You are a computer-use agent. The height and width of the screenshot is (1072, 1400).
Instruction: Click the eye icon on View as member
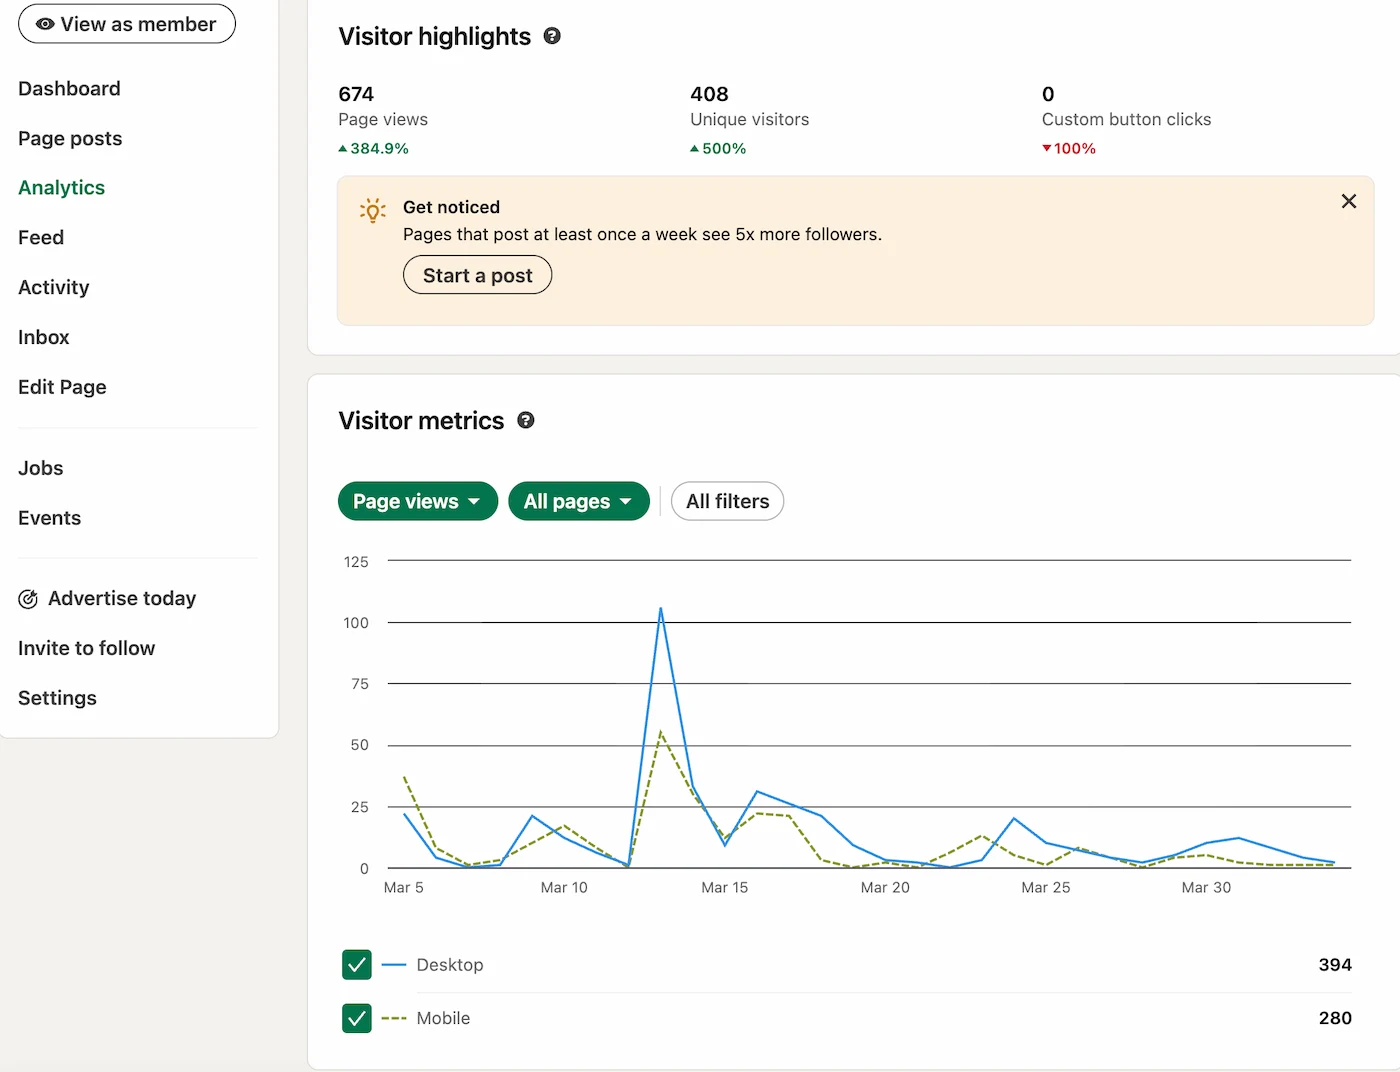pos(44,23)
